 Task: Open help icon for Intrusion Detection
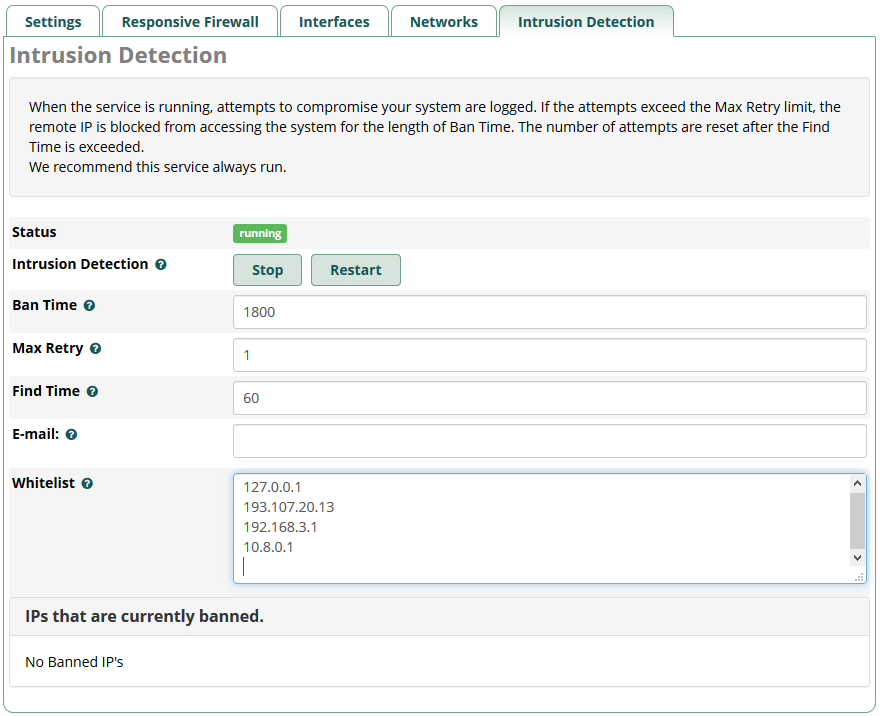coord(161,264)
